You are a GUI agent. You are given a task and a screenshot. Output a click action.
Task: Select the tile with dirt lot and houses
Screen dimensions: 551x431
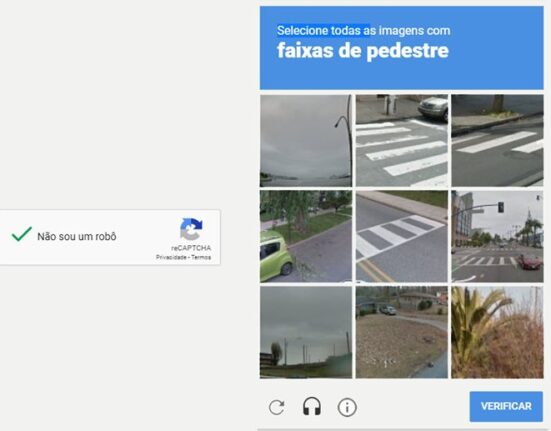[402, 332]
